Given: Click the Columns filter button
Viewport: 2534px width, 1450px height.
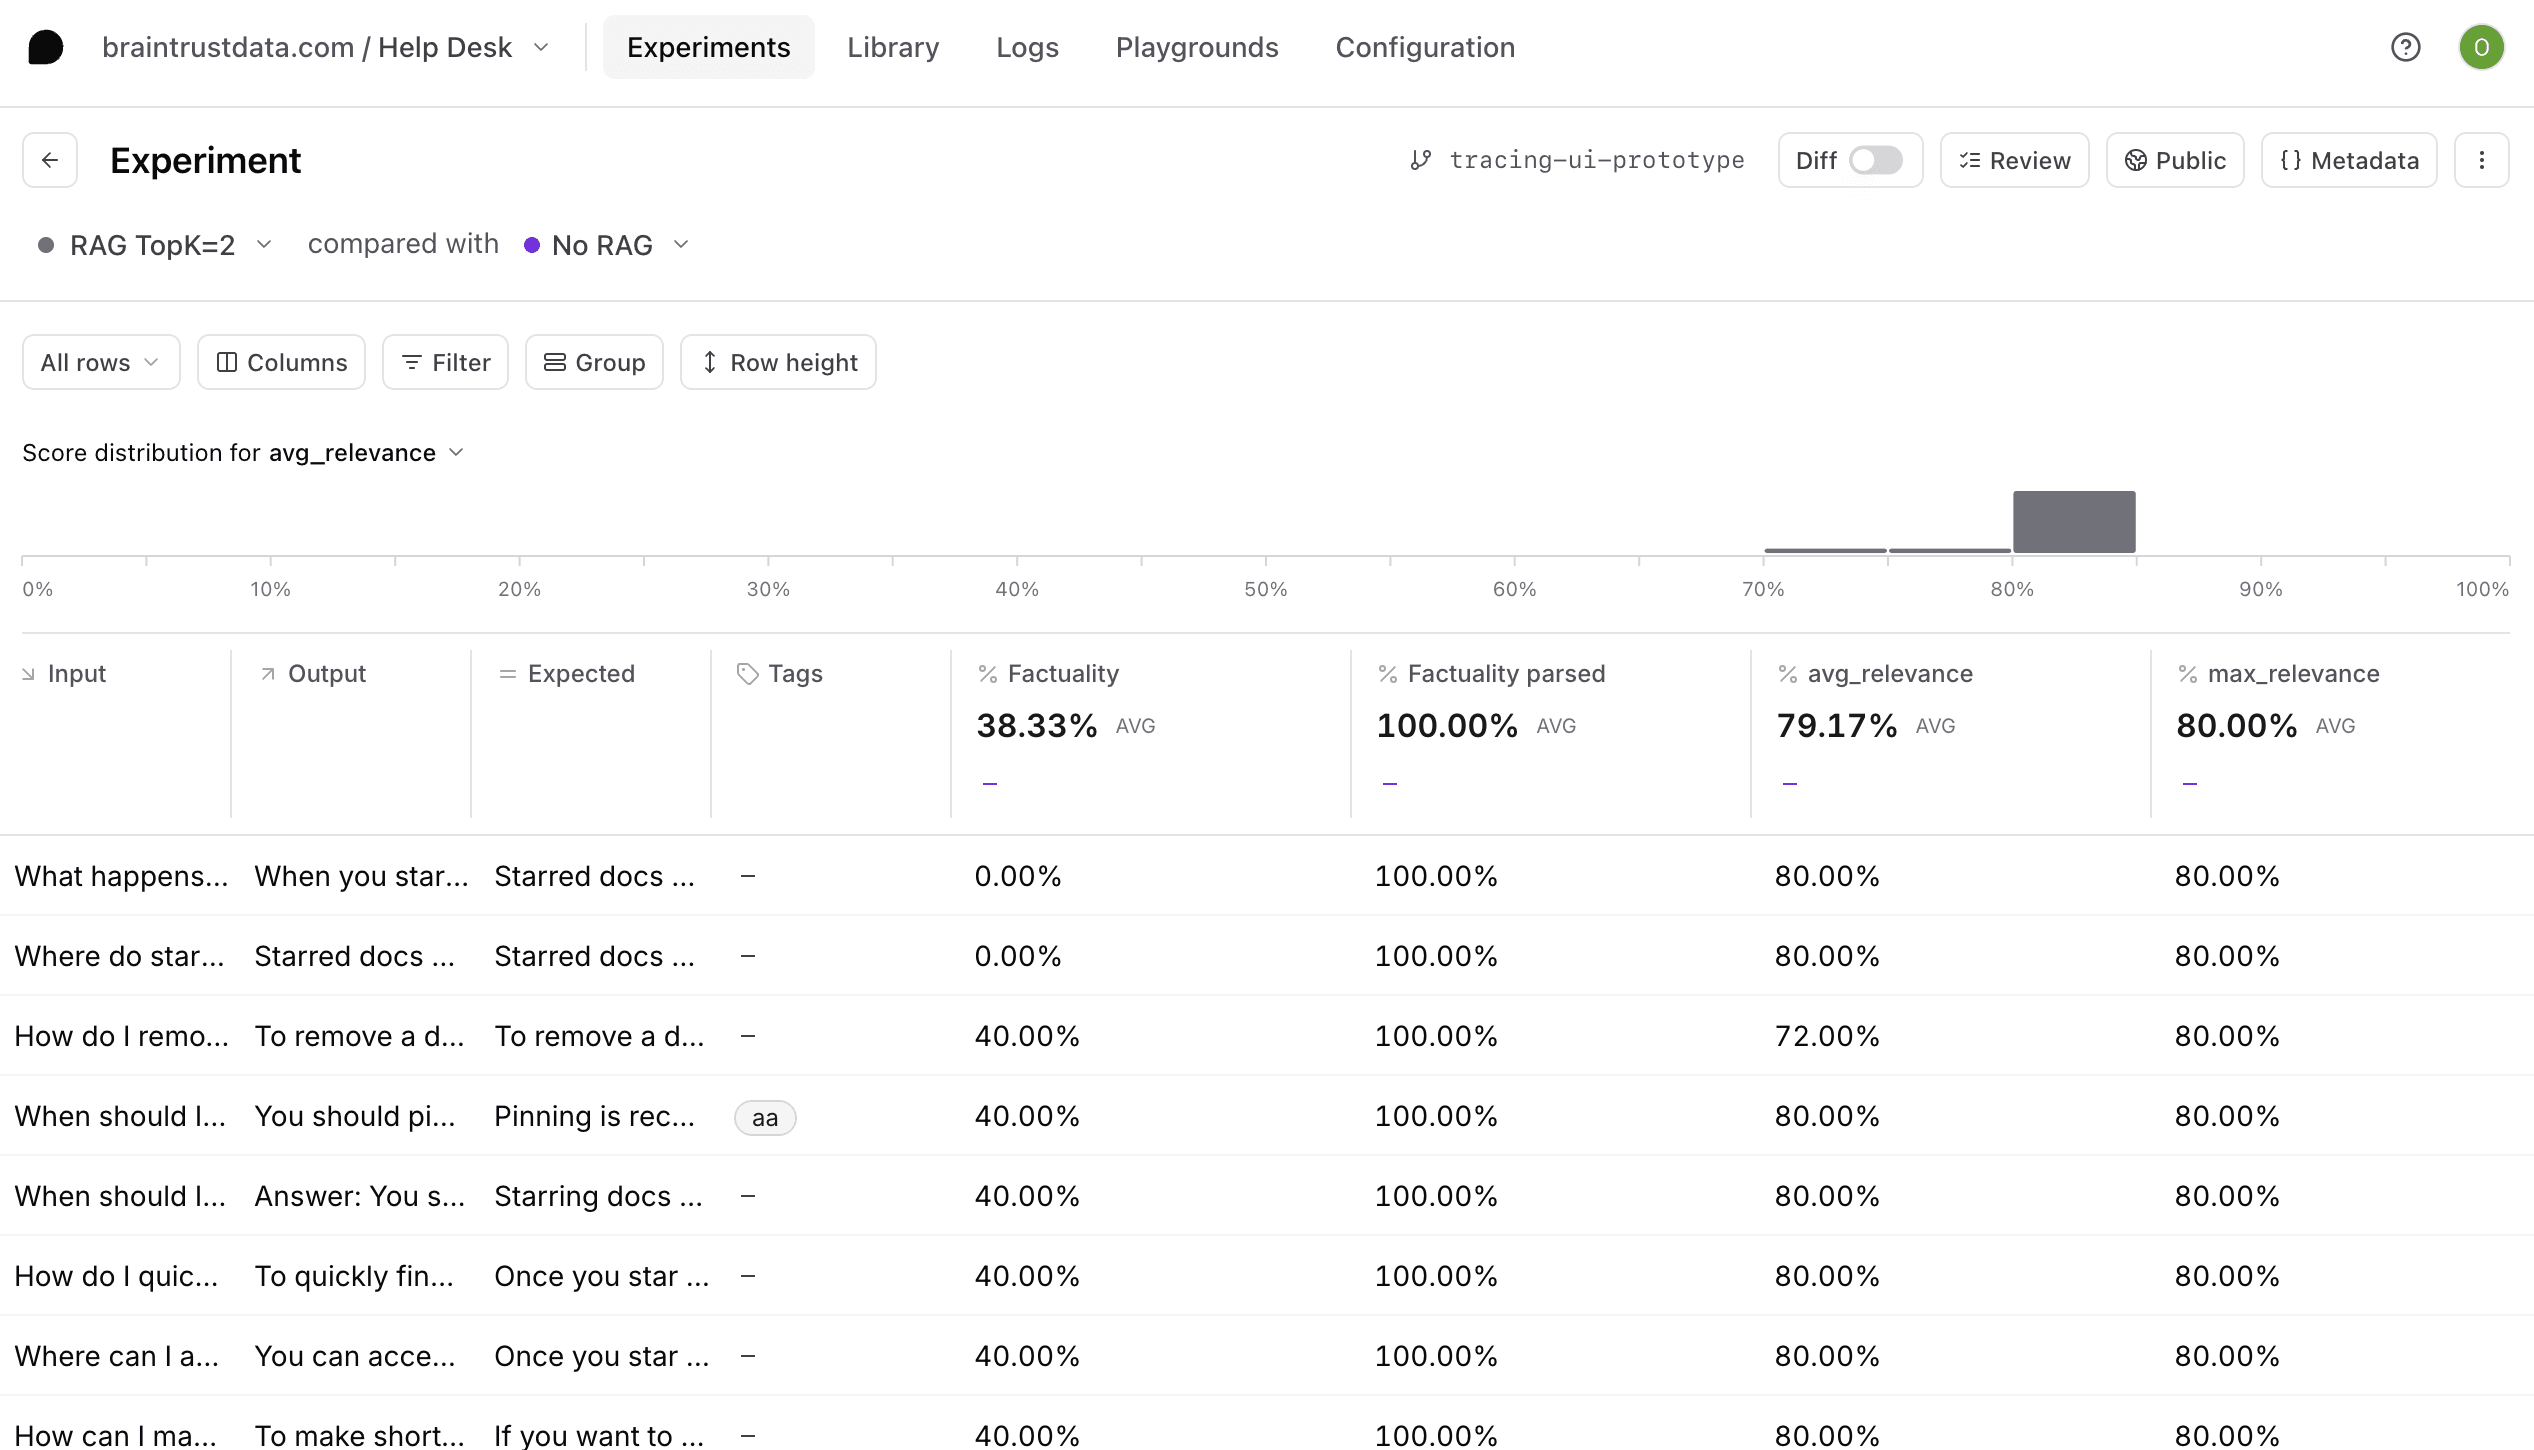Looking at the screenshot, I should pos(280,360).
